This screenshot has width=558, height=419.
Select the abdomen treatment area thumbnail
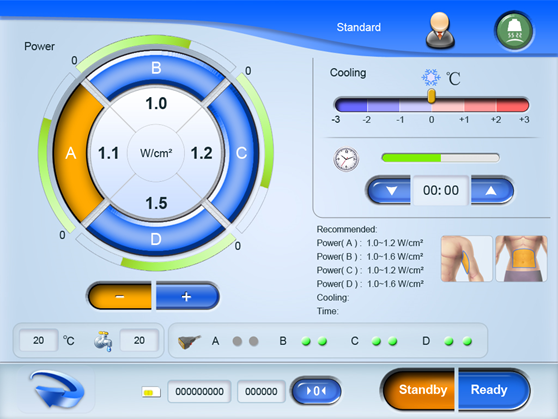click(521, 258)
